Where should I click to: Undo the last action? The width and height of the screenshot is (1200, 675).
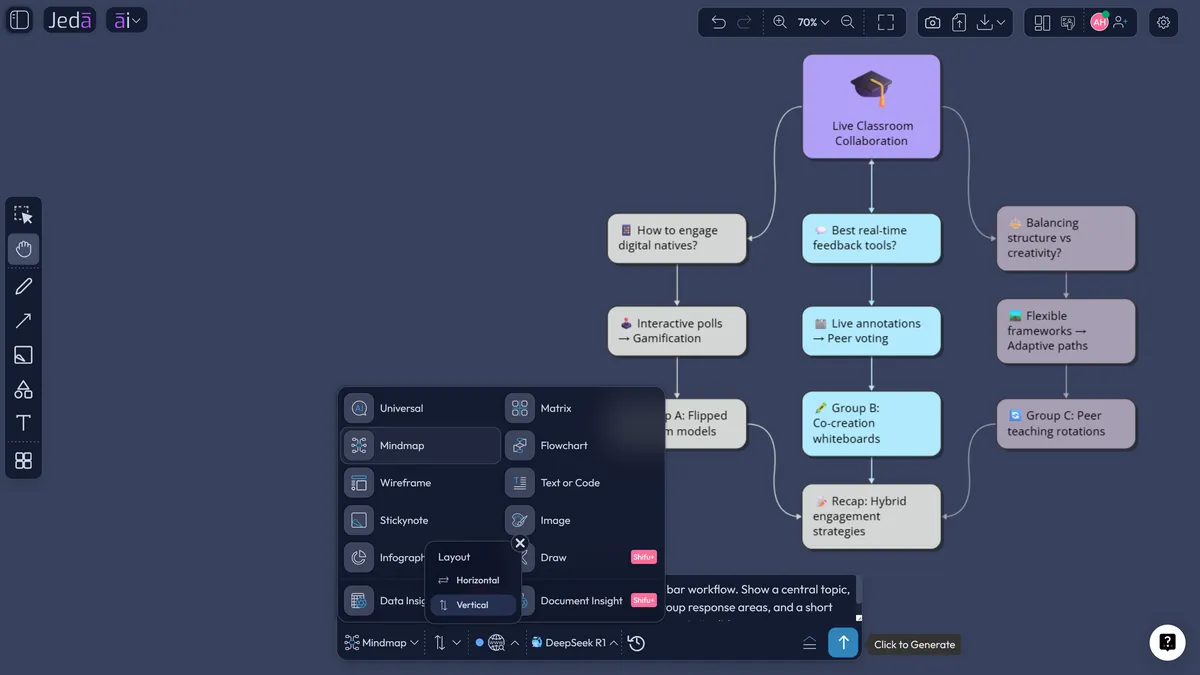click(x=718, y=22)
